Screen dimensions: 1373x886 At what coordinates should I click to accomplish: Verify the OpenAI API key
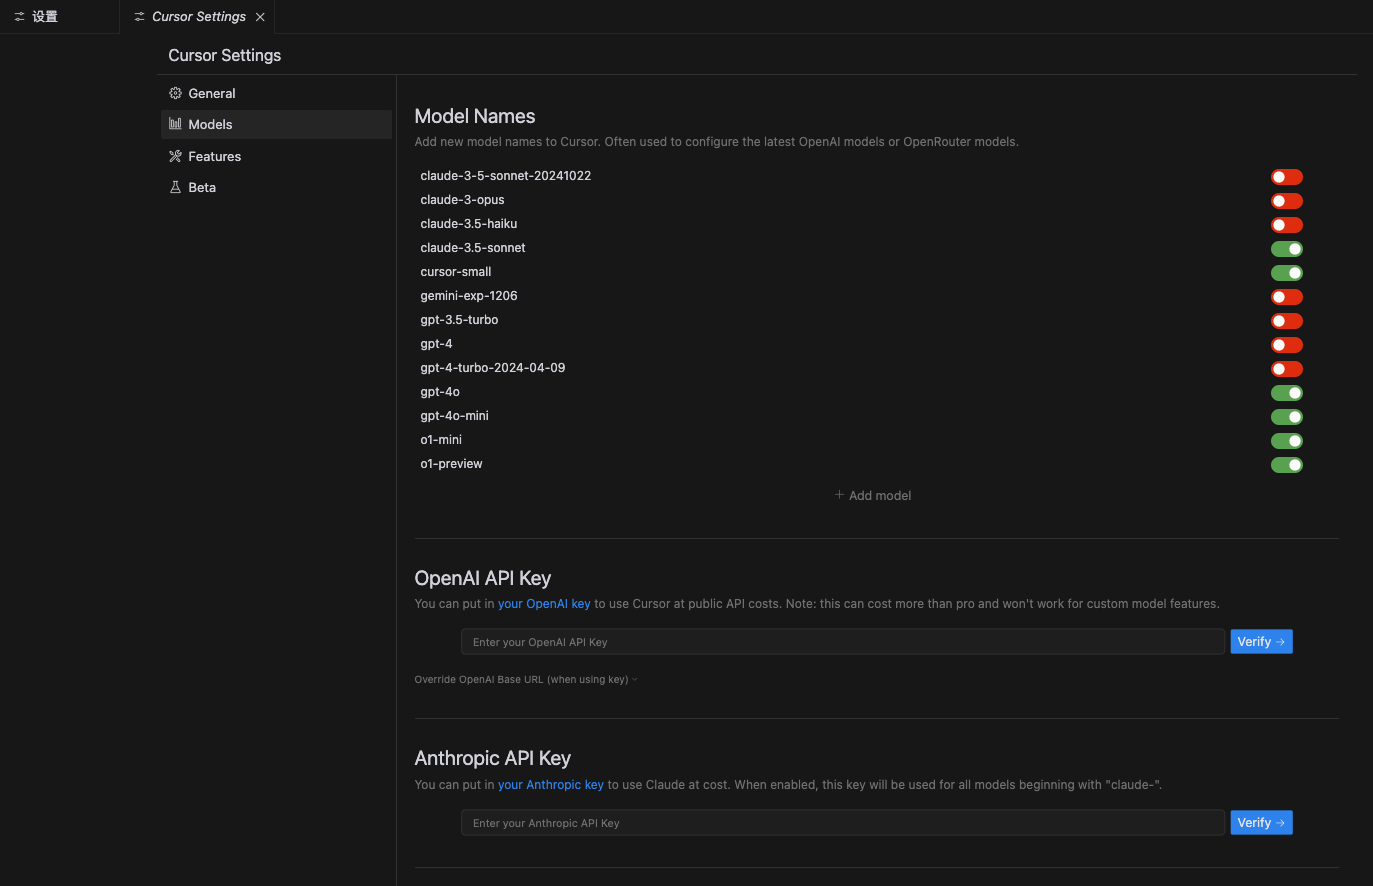point(1261,642)
